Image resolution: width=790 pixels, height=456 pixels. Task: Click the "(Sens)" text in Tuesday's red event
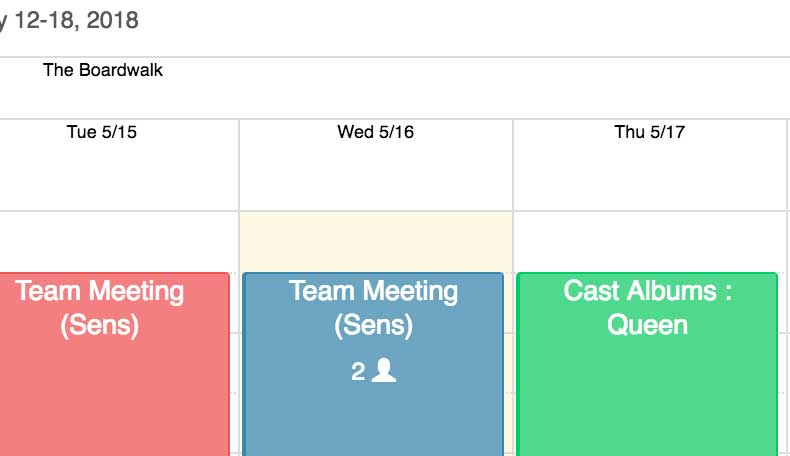pos(100,325)
